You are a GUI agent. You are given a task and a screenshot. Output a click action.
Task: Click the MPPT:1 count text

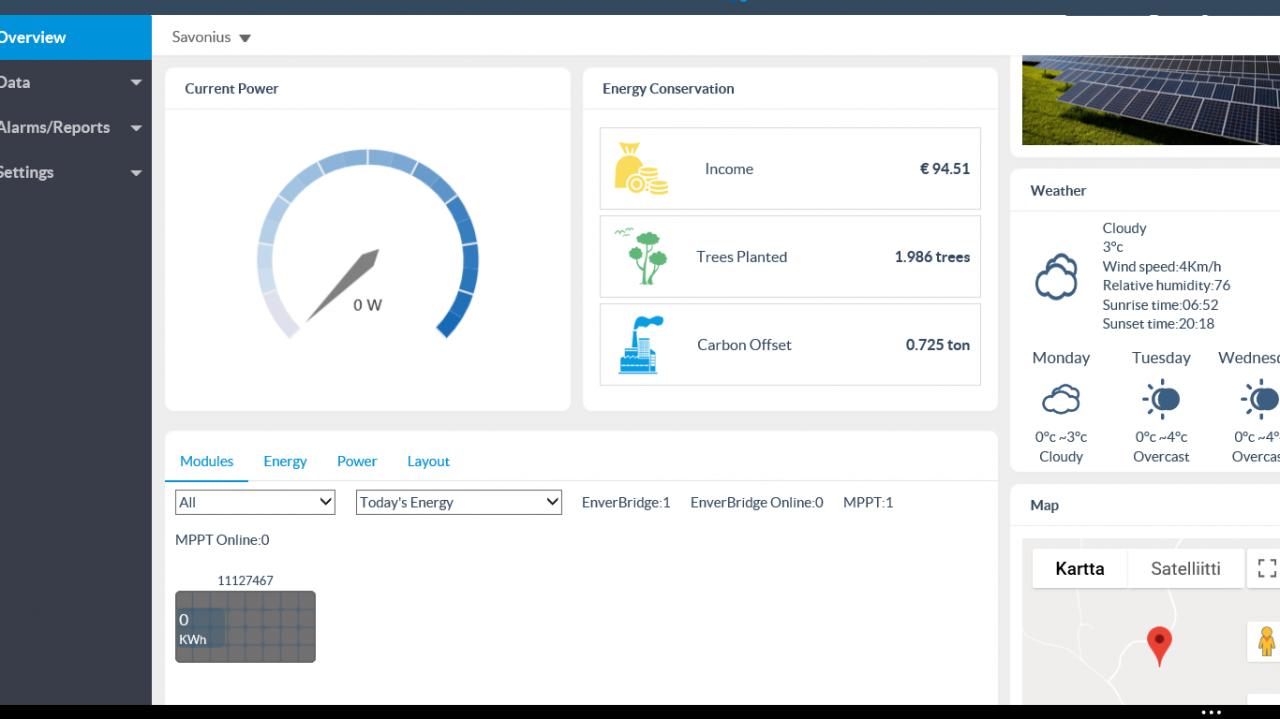[x=868, y=502]
